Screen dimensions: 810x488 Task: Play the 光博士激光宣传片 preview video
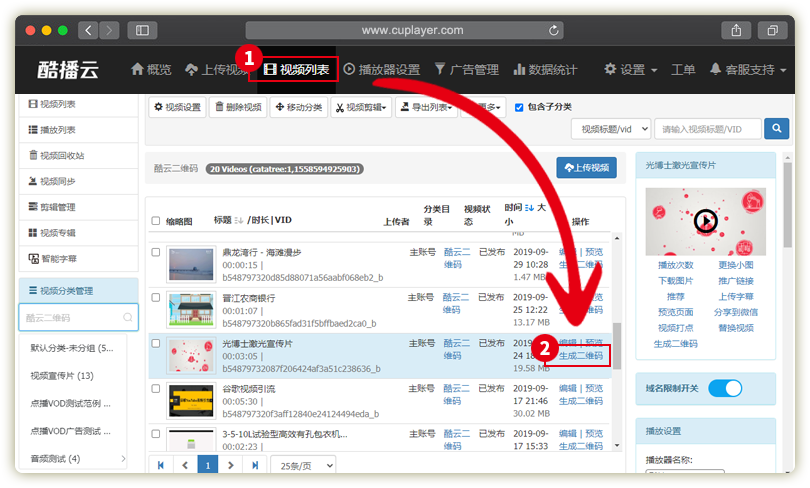click(706, 221)
